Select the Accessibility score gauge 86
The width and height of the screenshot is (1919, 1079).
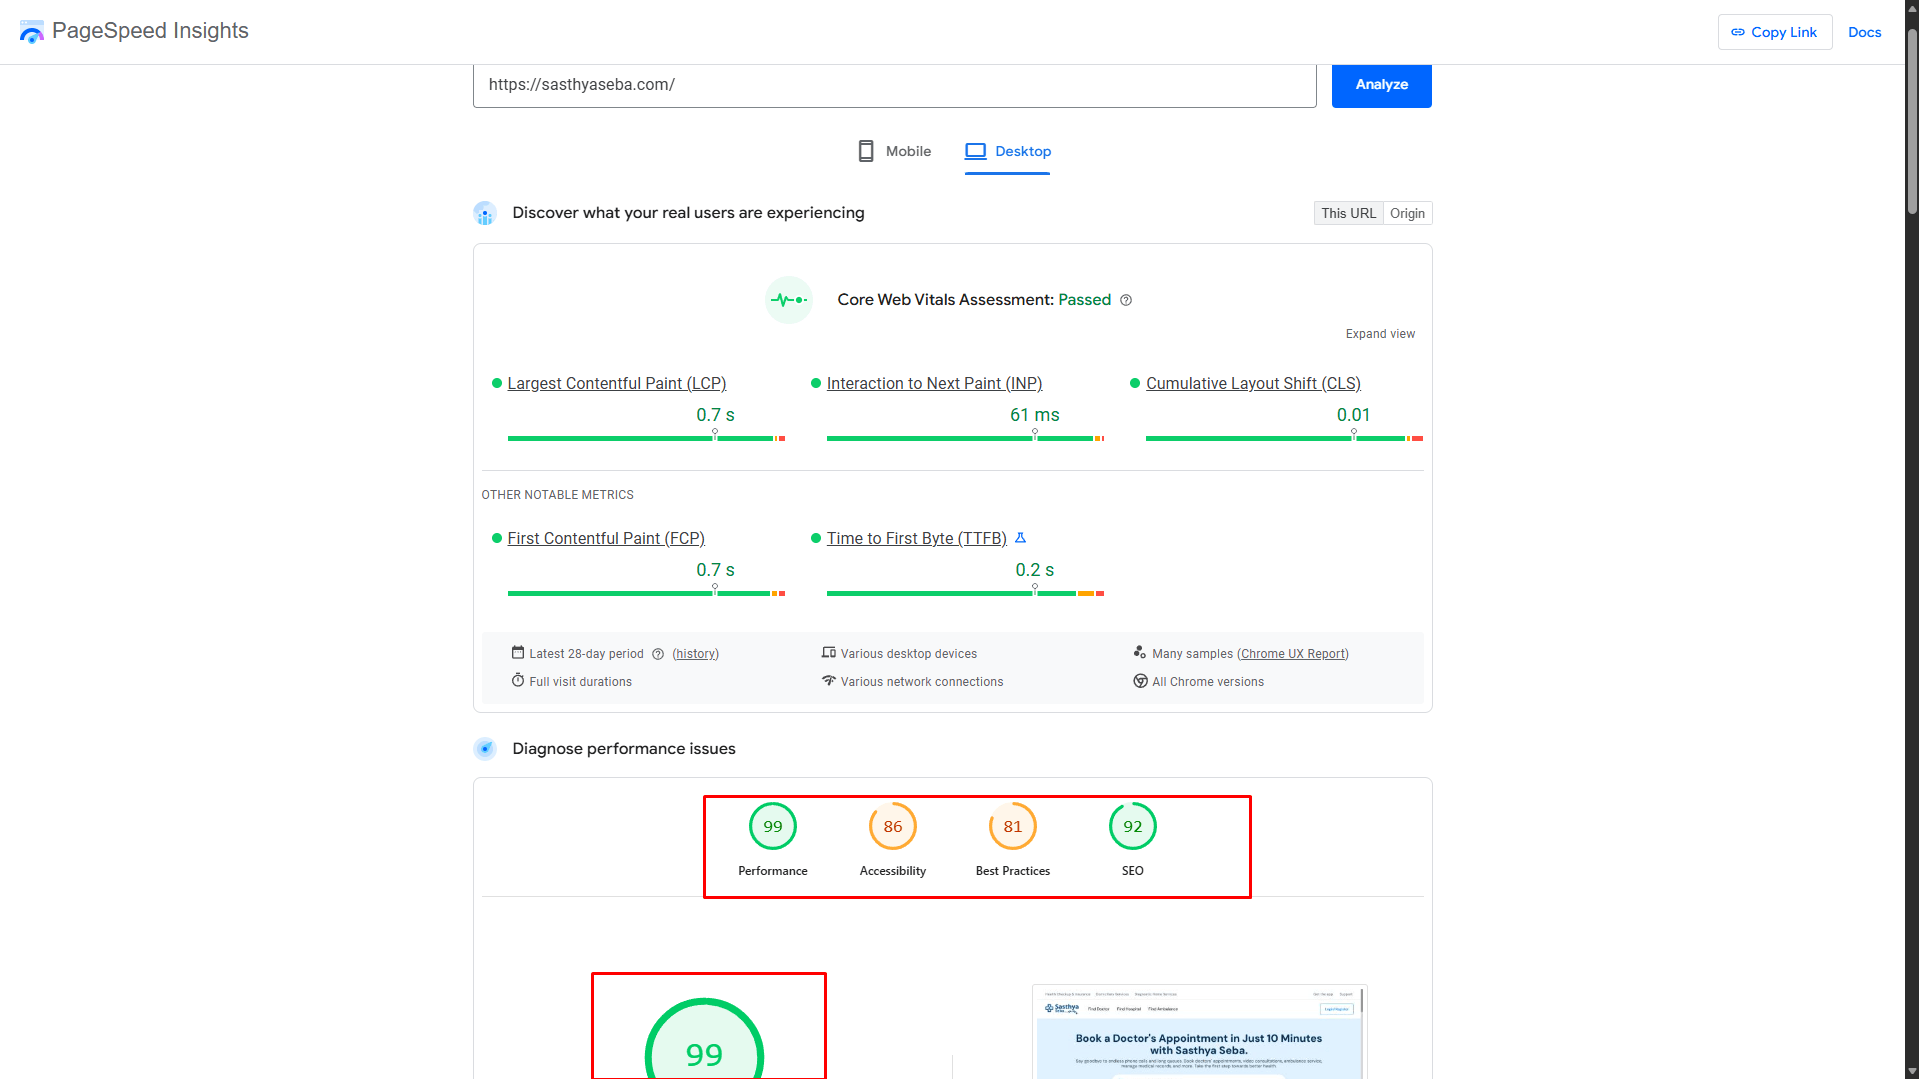[x=893, y=827]
